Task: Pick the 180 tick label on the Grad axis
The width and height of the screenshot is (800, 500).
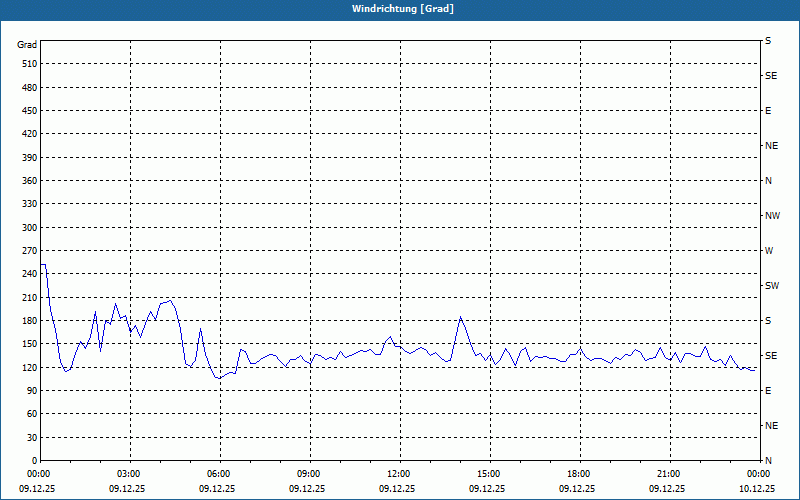Action: click(30, 321)
